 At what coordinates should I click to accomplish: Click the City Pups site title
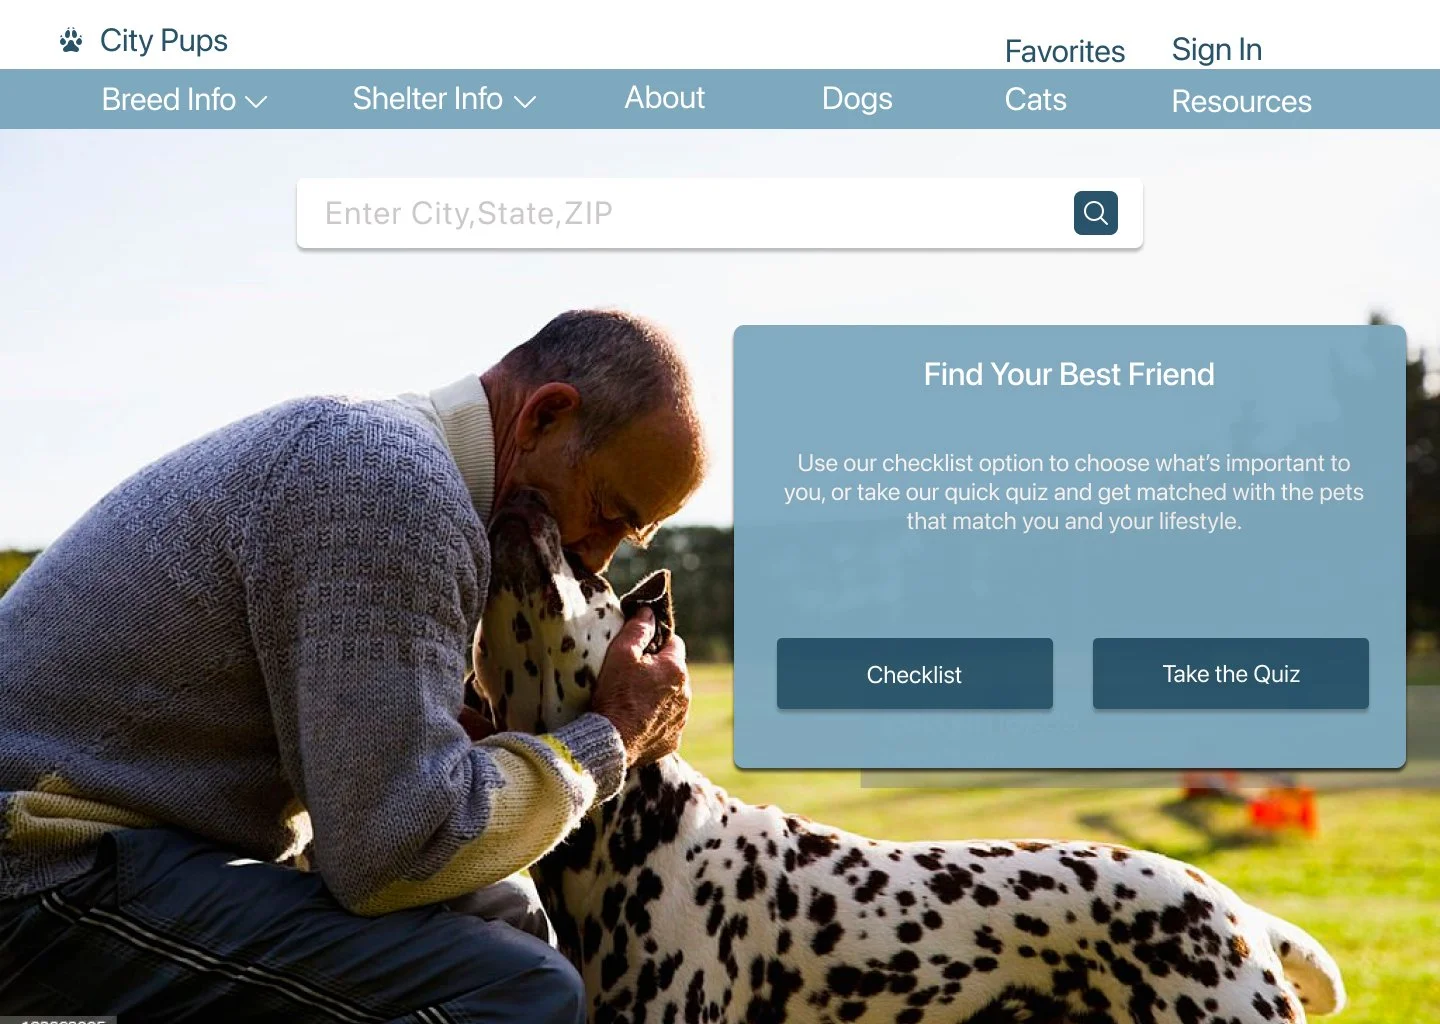pyautogui.click(x=164, y=41)
